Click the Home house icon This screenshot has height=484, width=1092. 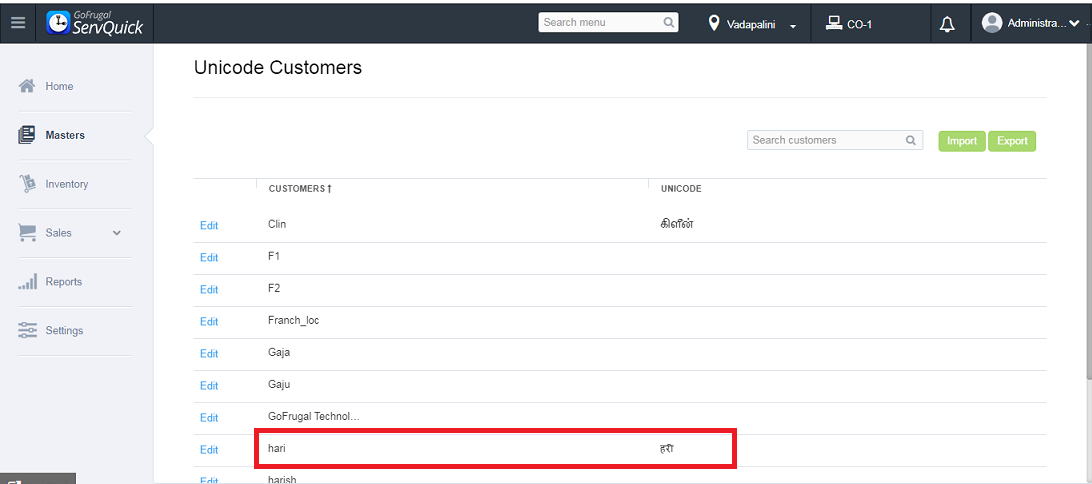(26, 86)
